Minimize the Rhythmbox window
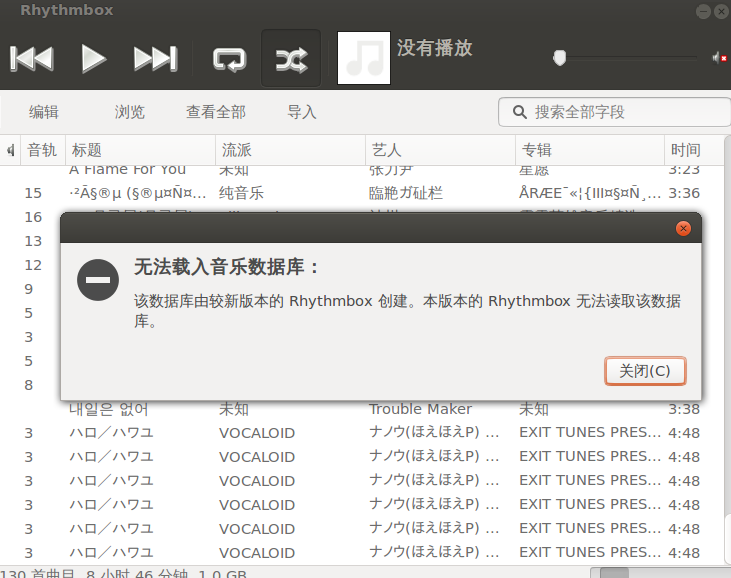 [703, 11]
